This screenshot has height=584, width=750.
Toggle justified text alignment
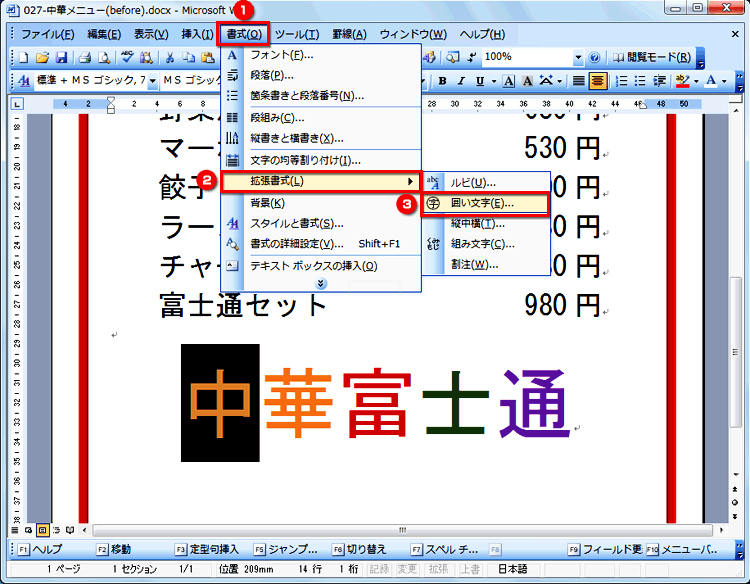(579, 81)
